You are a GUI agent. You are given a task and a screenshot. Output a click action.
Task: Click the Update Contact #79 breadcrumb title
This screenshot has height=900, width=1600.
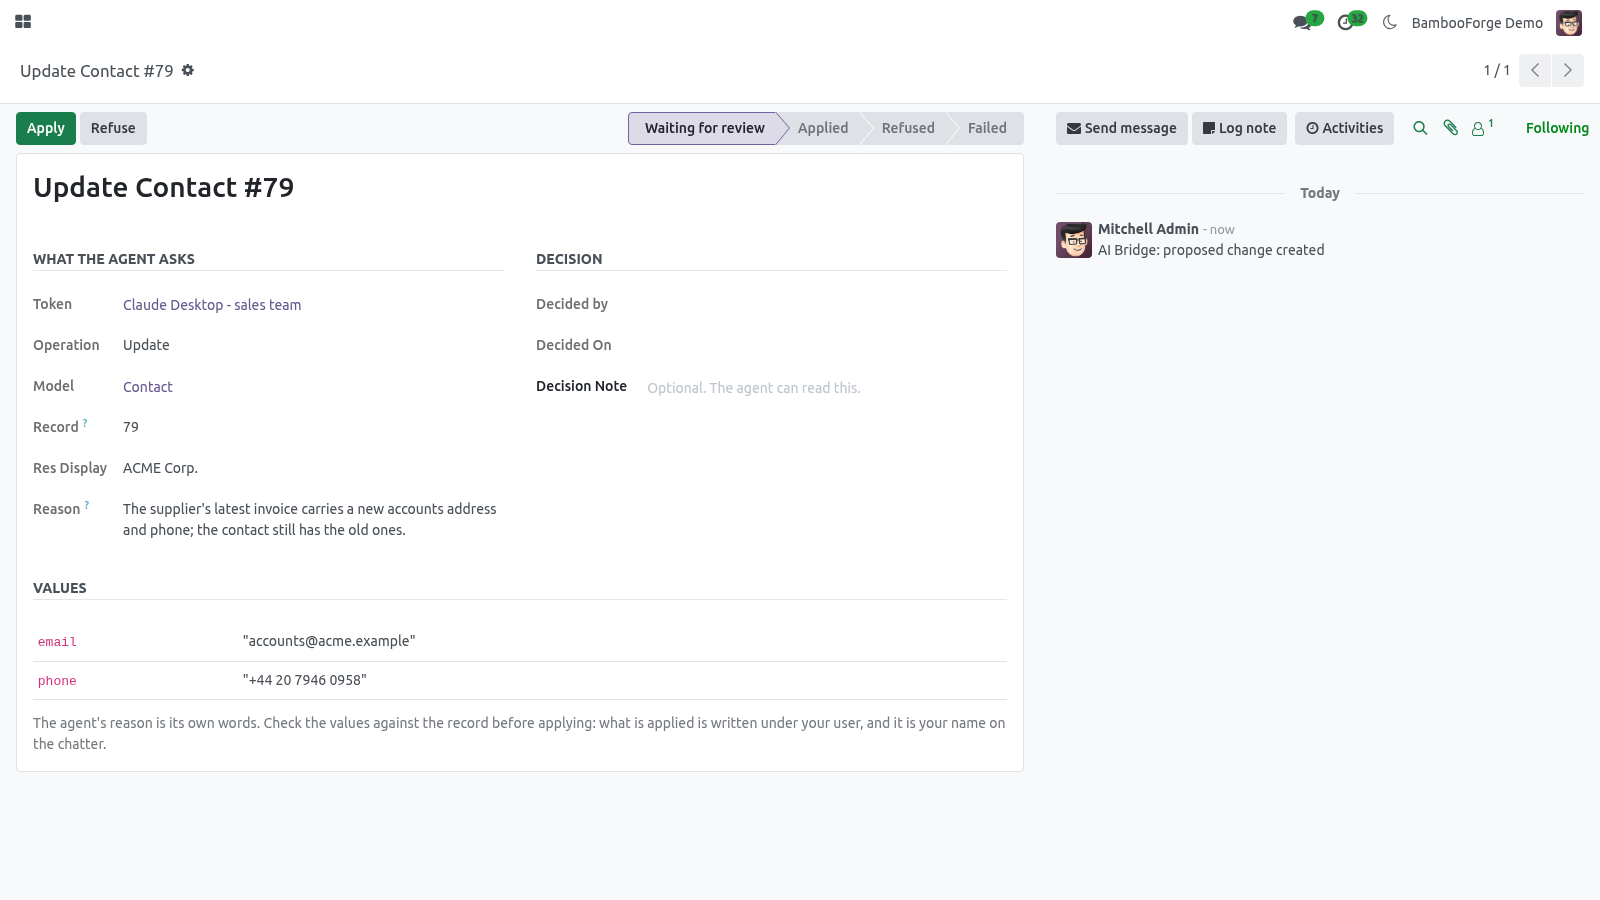point(97,71)
